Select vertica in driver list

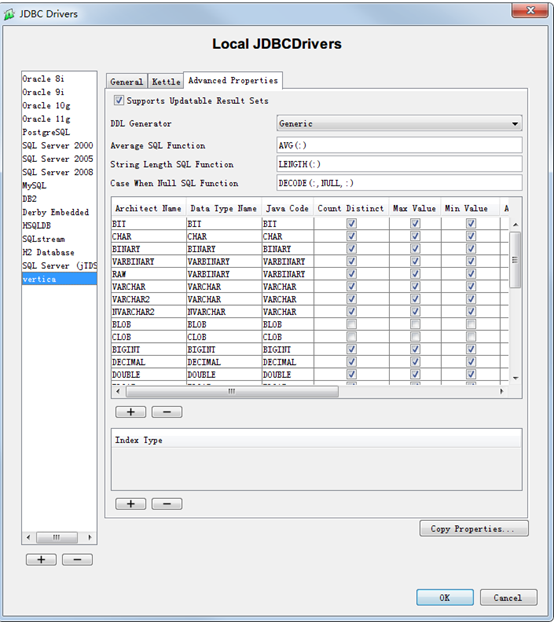59,279
